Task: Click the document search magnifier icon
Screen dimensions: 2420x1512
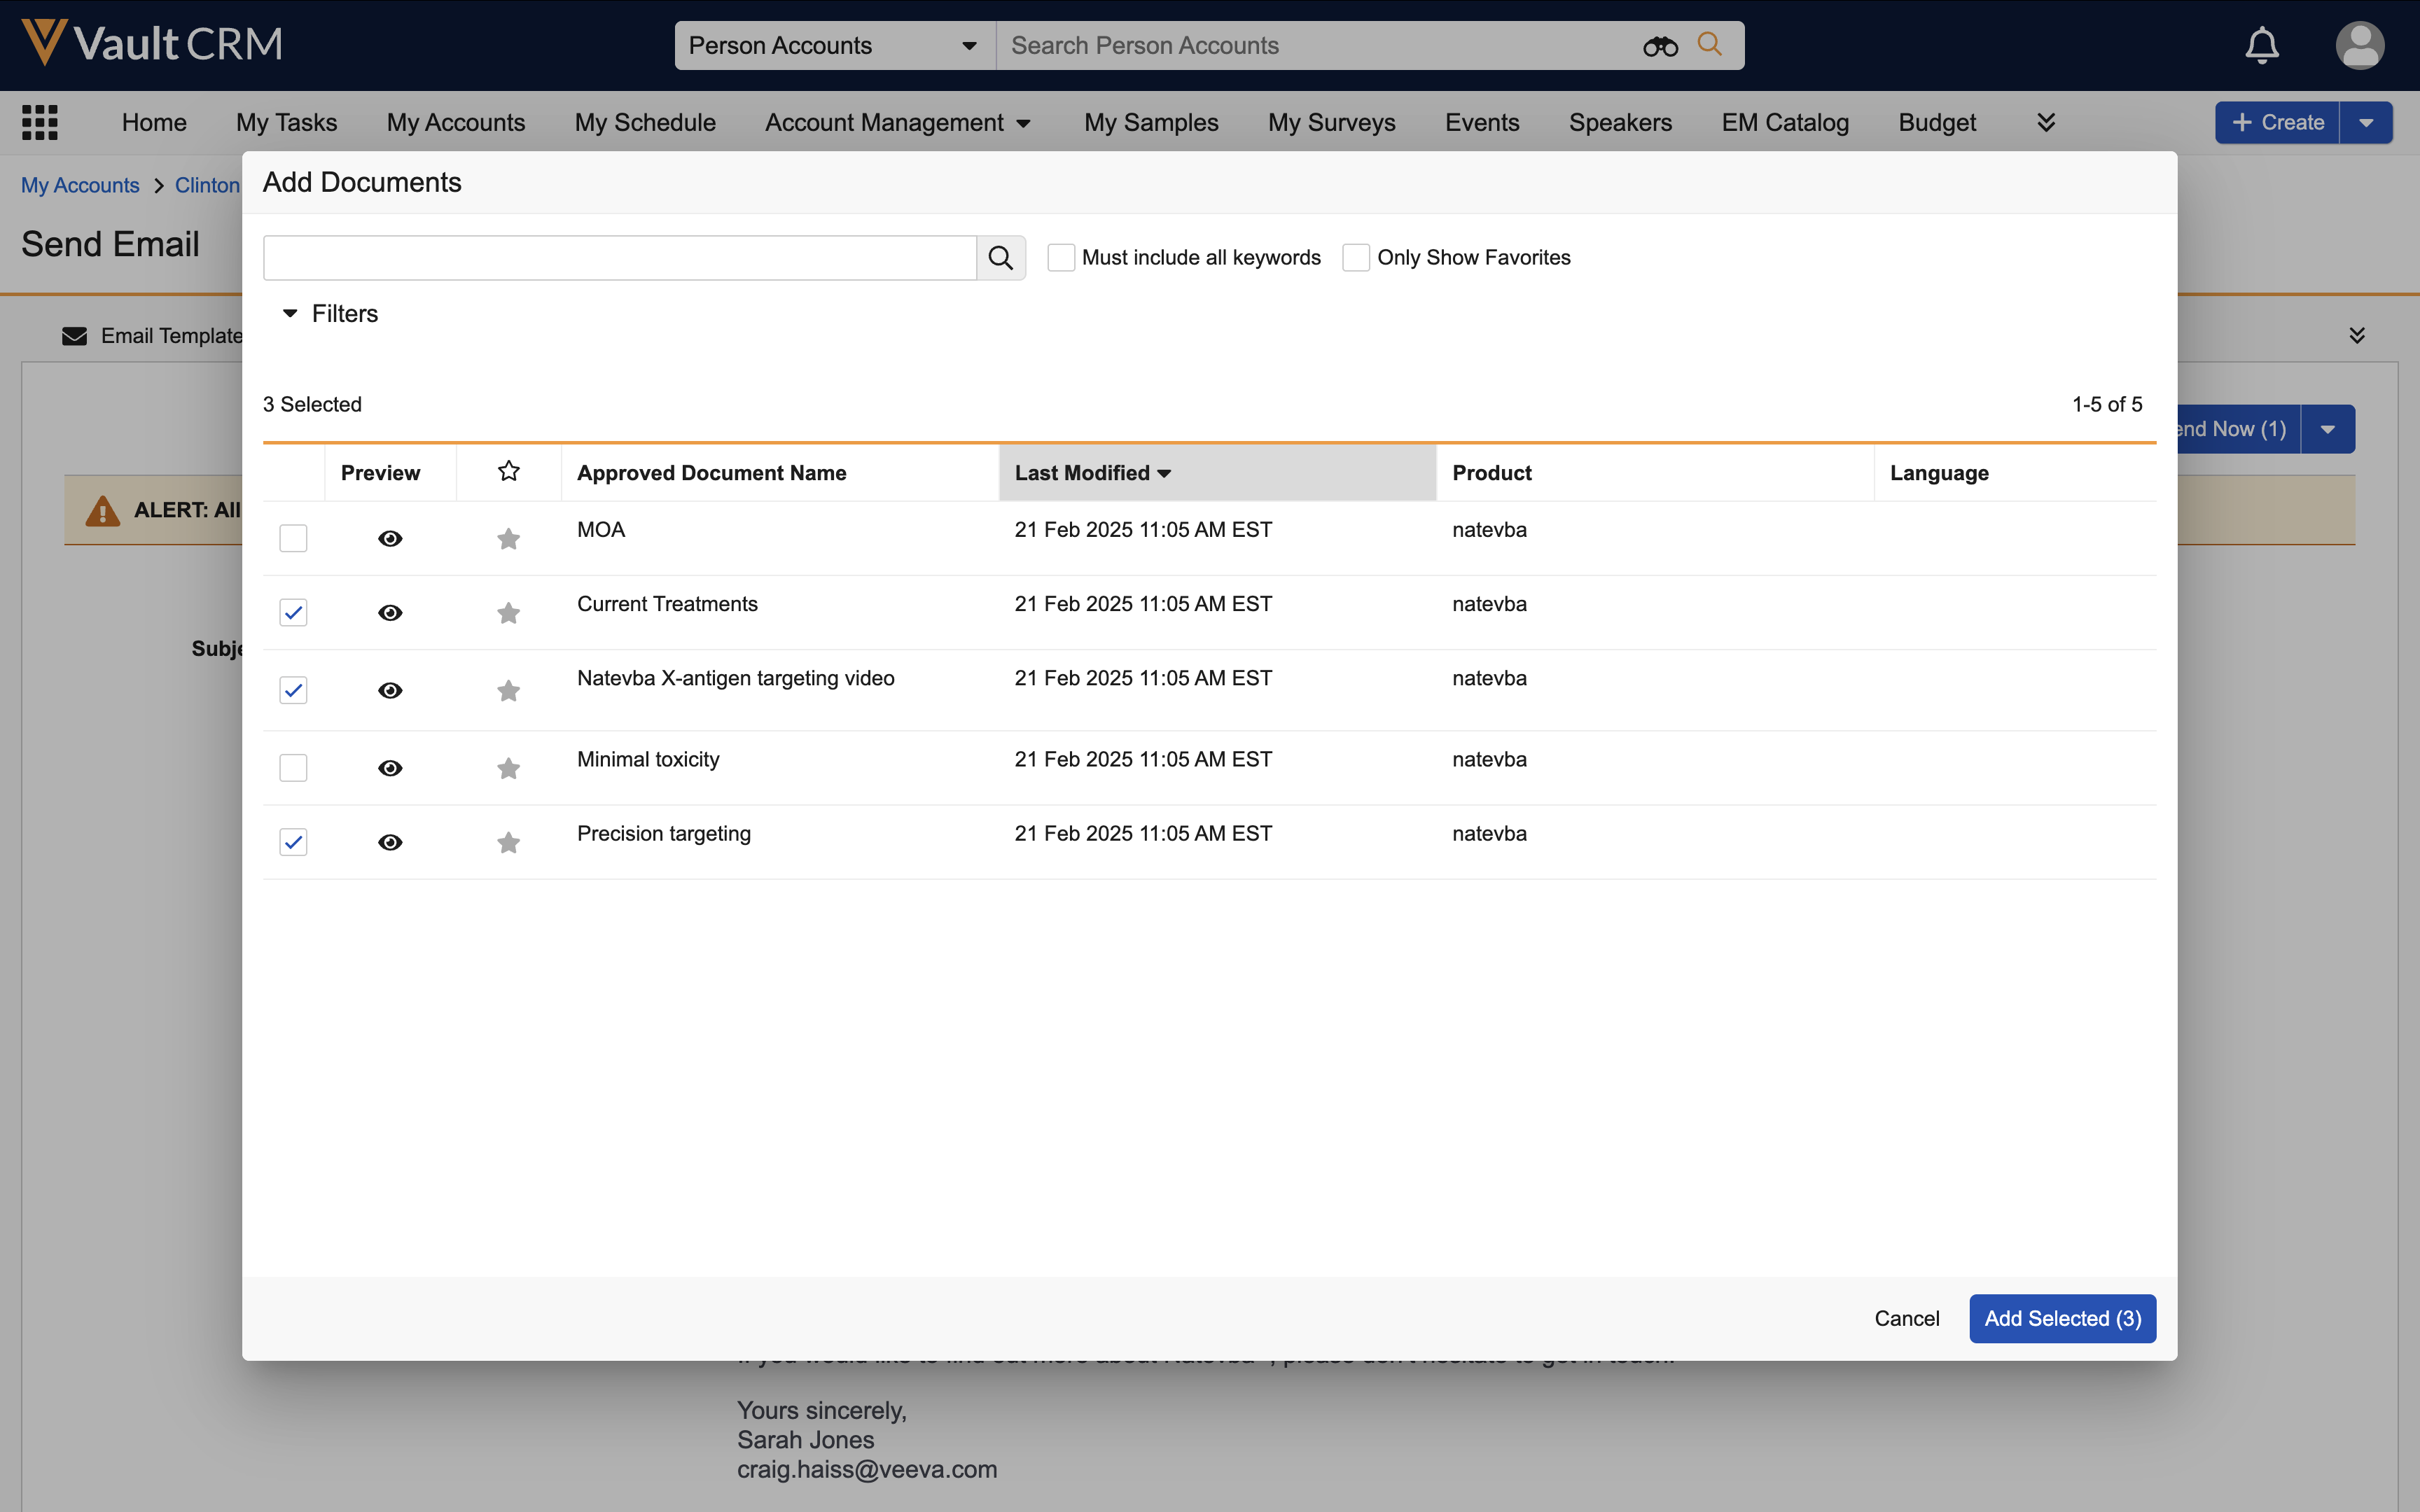Action: (x=1000, y=258)
